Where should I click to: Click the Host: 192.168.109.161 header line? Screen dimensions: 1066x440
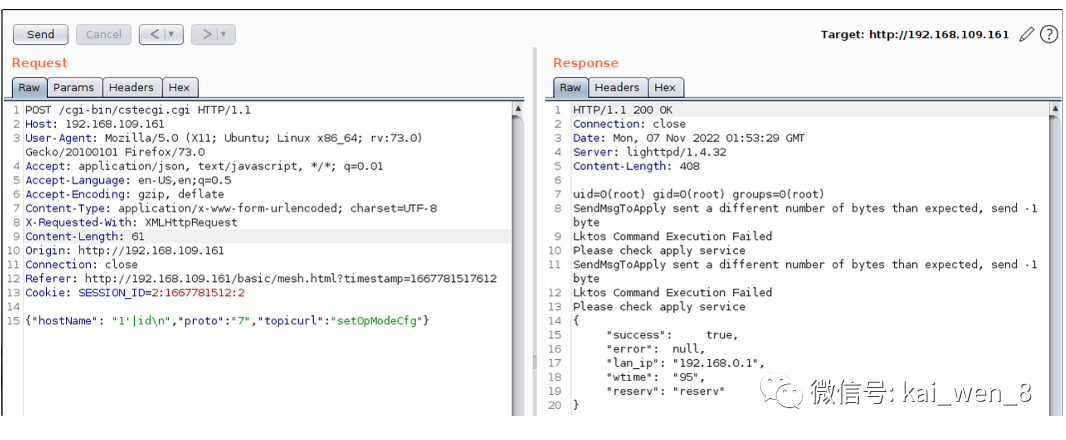[x=94, y=124]
